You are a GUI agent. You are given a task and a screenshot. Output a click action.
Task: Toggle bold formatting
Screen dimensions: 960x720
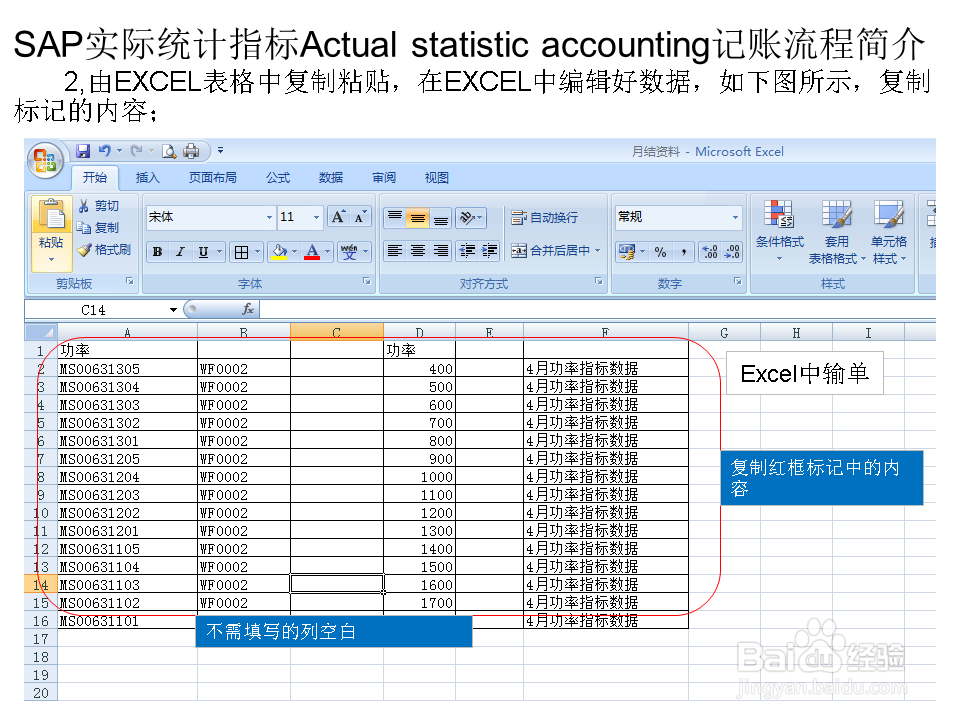coord(157,252)
